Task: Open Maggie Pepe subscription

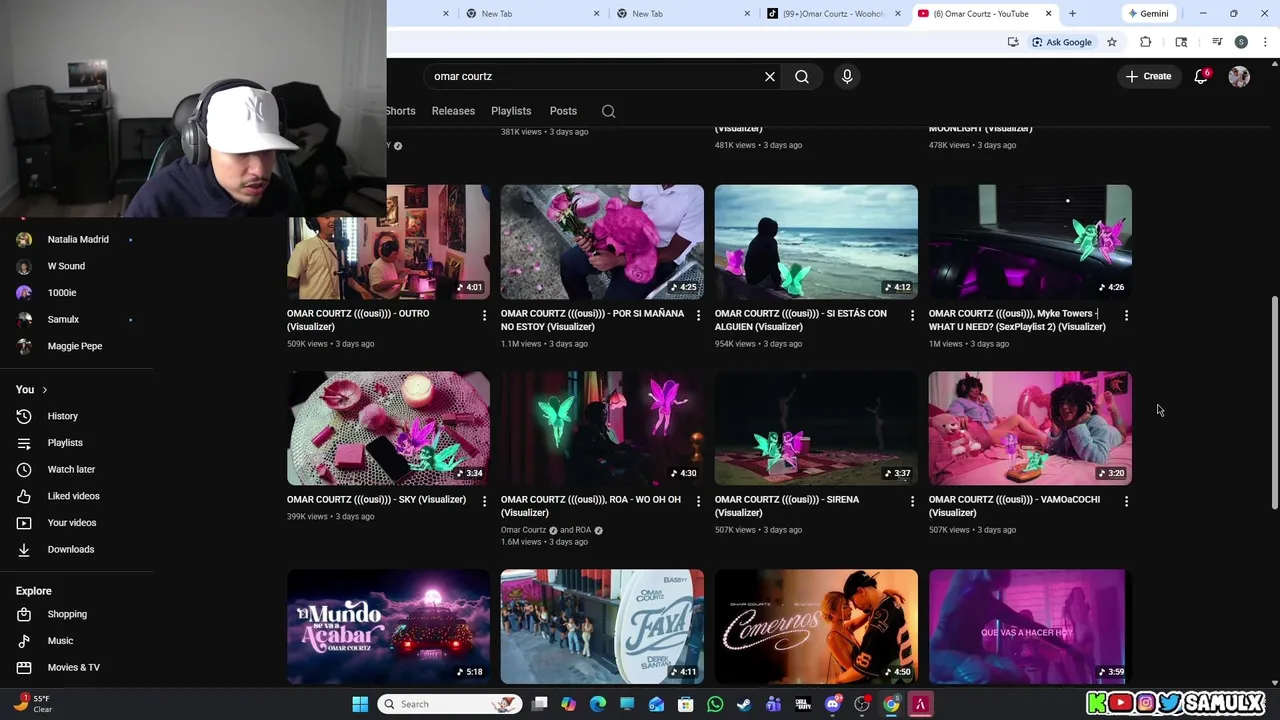Action: 76,346
